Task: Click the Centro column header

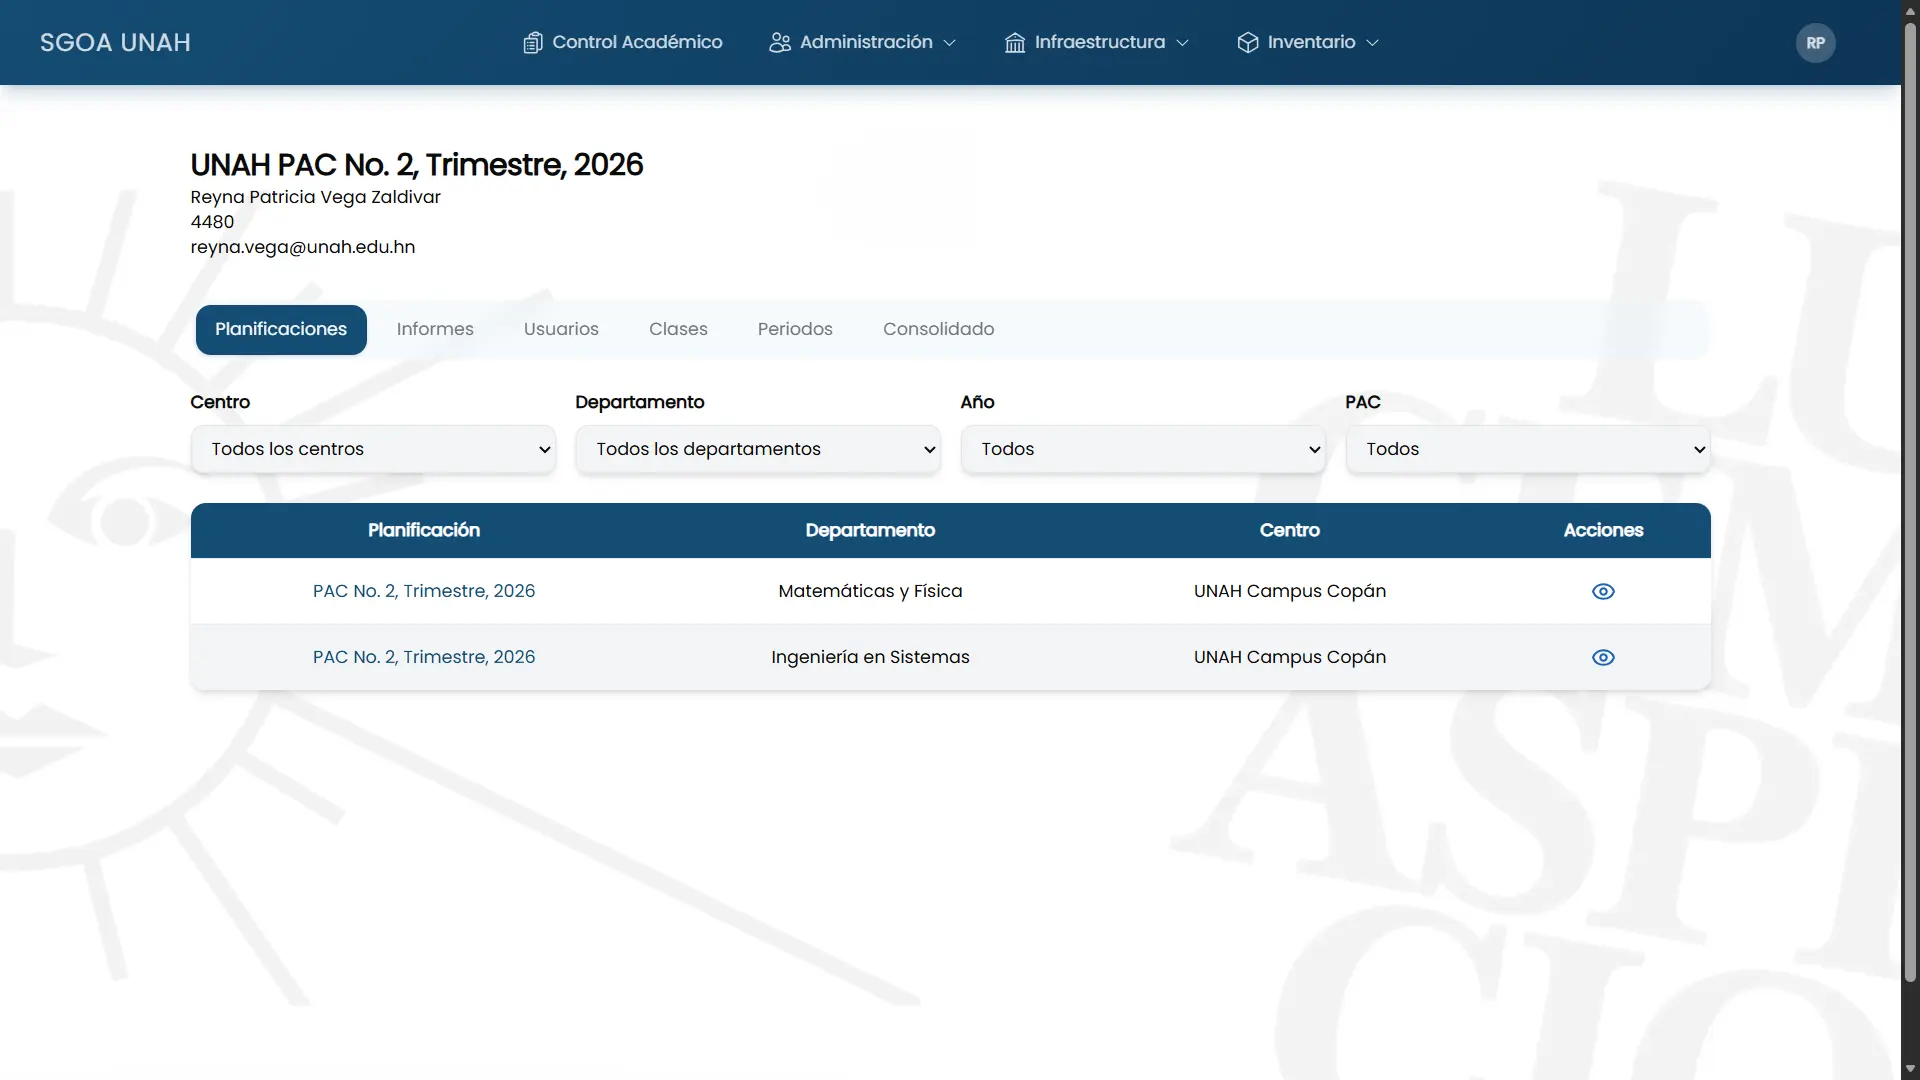Action: pyautogui.click(x=1290, y=531)
